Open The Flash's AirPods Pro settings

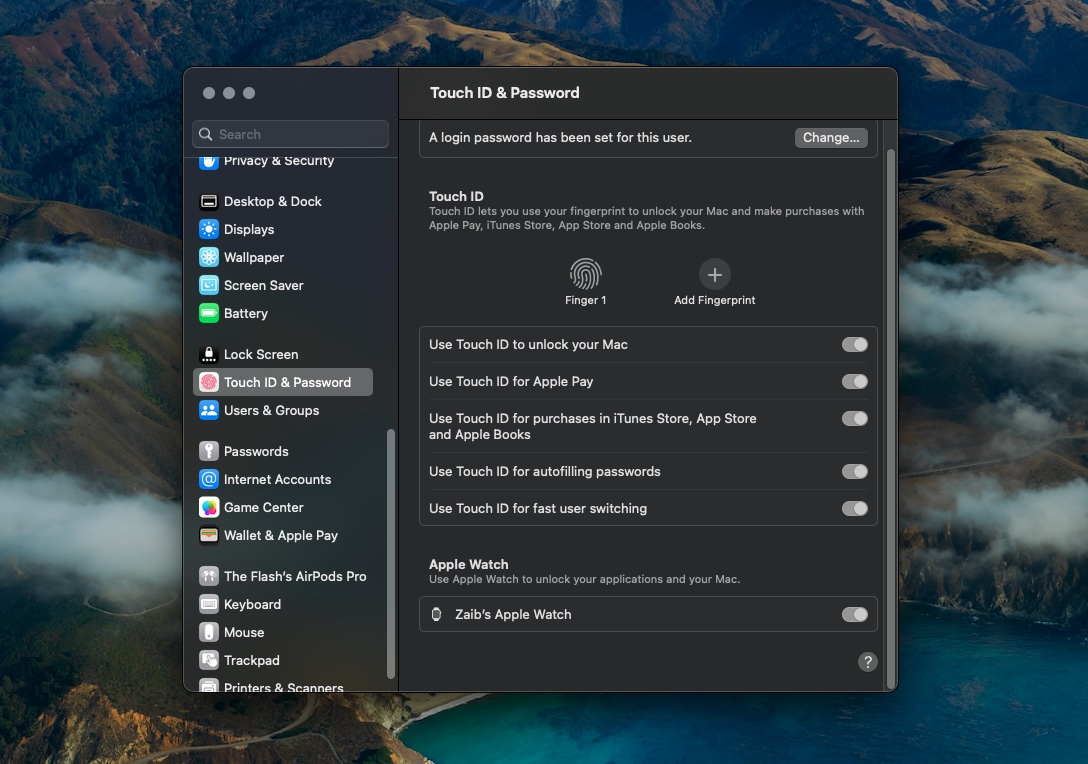(x=282, y=576)
